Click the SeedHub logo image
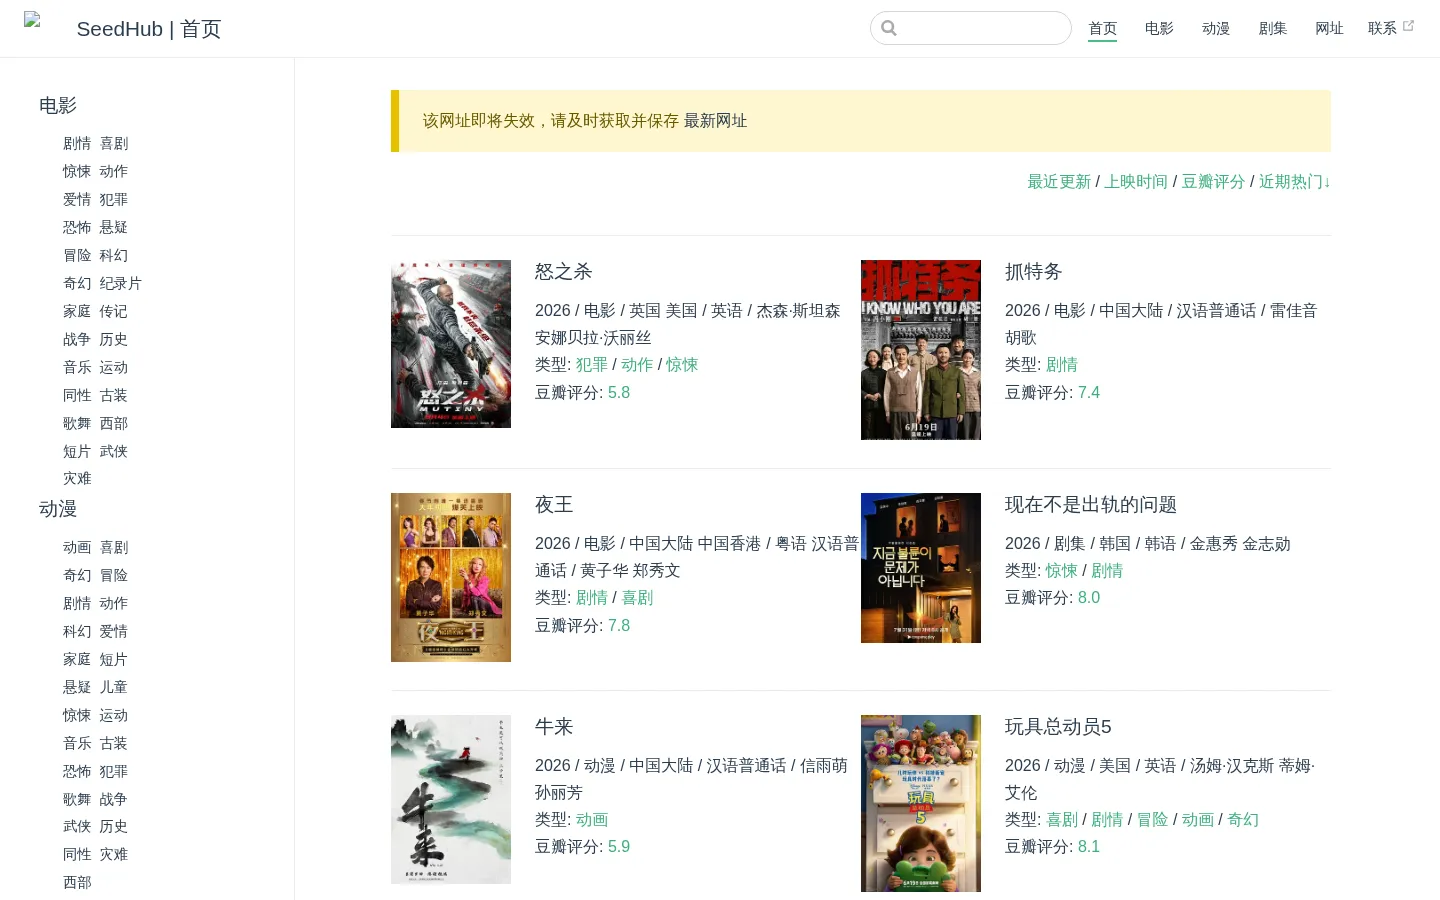Image resolution: width=1440 pixels, height=900 pixels. coord(32,19)
